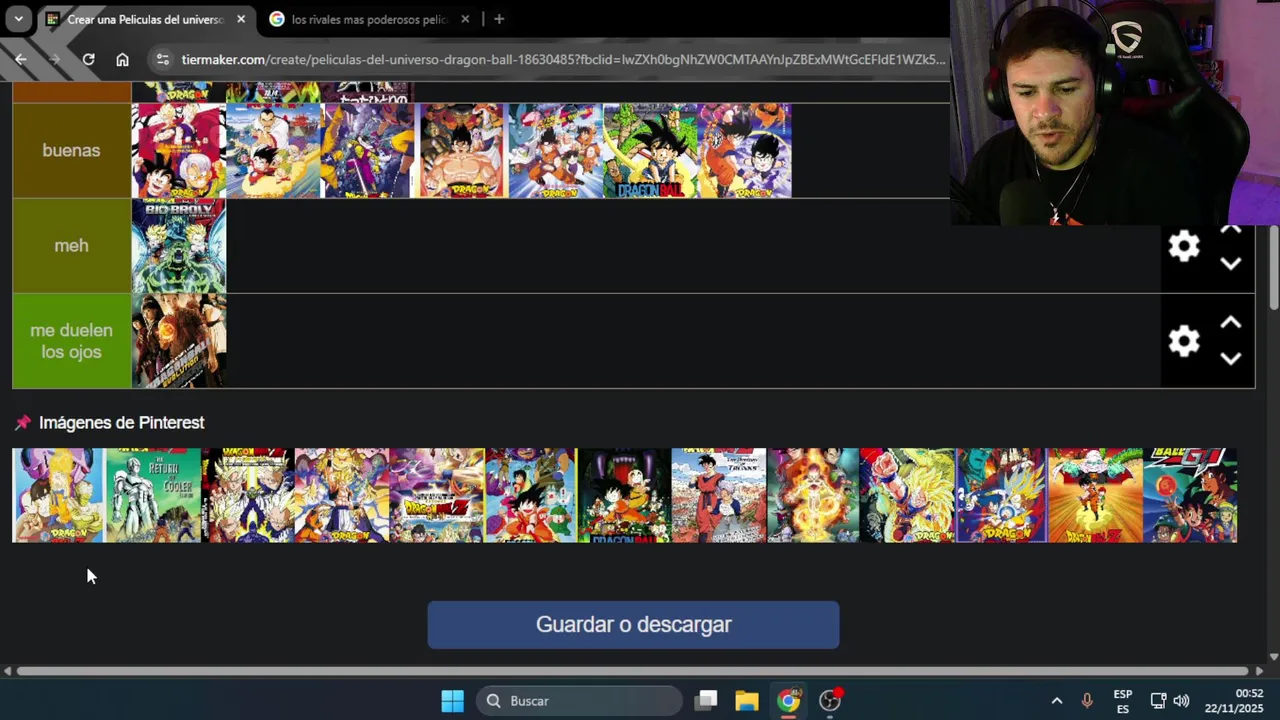Image resolution: width=1280 pixels, height=720 pixels.
Task: Open settings gear for me duelen los ojos tier
Action: tap(1184, 341)
